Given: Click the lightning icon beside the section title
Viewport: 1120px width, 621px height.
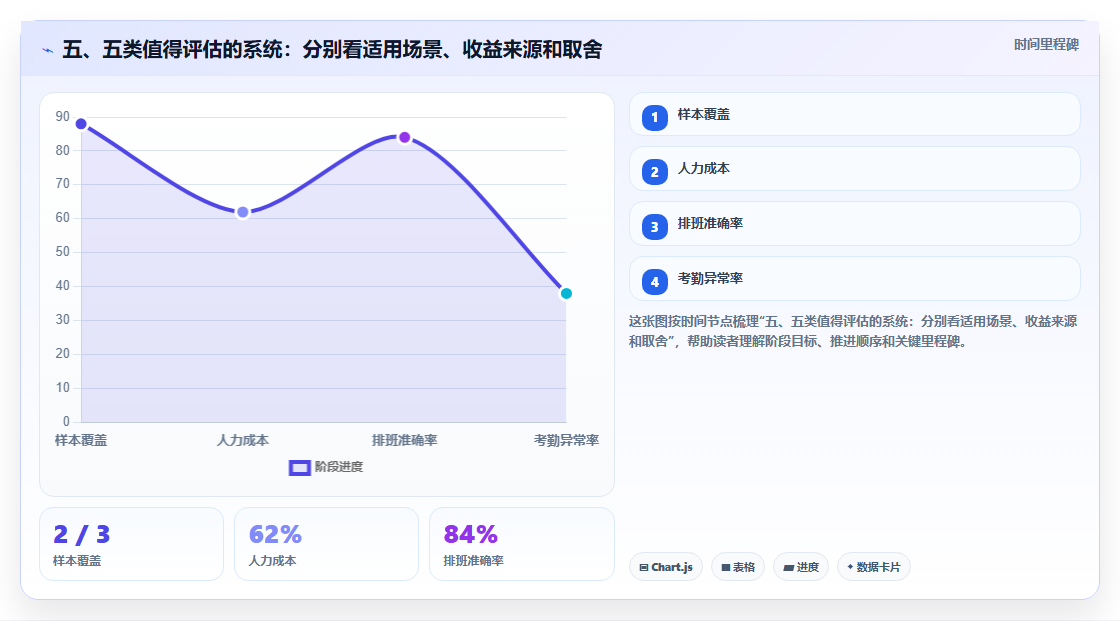Looking at the screenshot, I should click(x=47, y=50).
